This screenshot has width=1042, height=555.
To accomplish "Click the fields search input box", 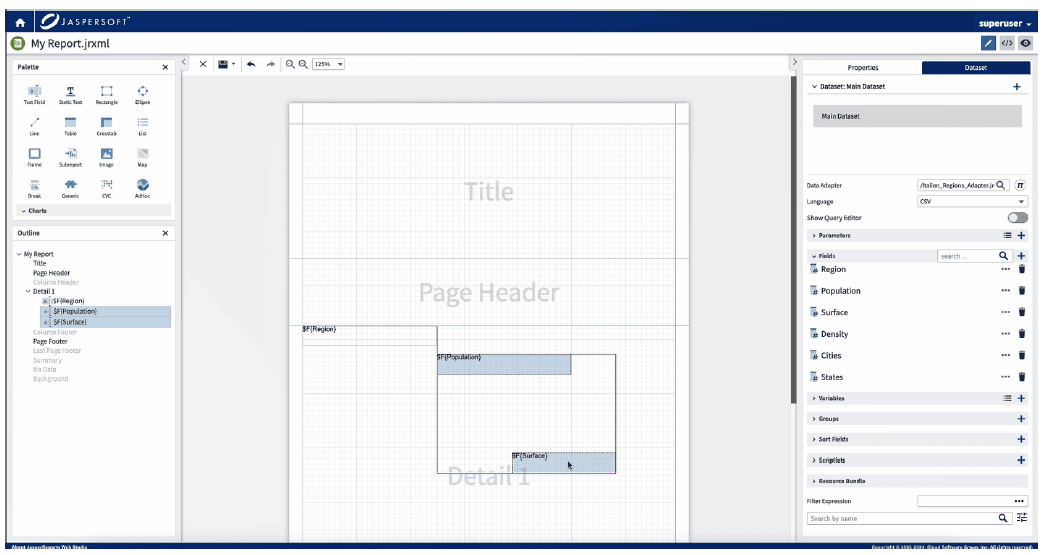I will click(966, 256).
